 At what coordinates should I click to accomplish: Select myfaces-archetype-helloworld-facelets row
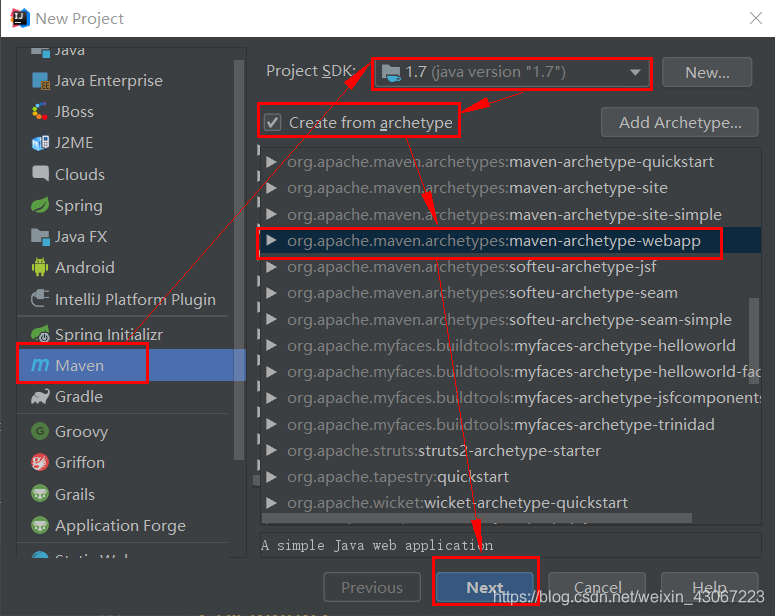pos(511,371)
